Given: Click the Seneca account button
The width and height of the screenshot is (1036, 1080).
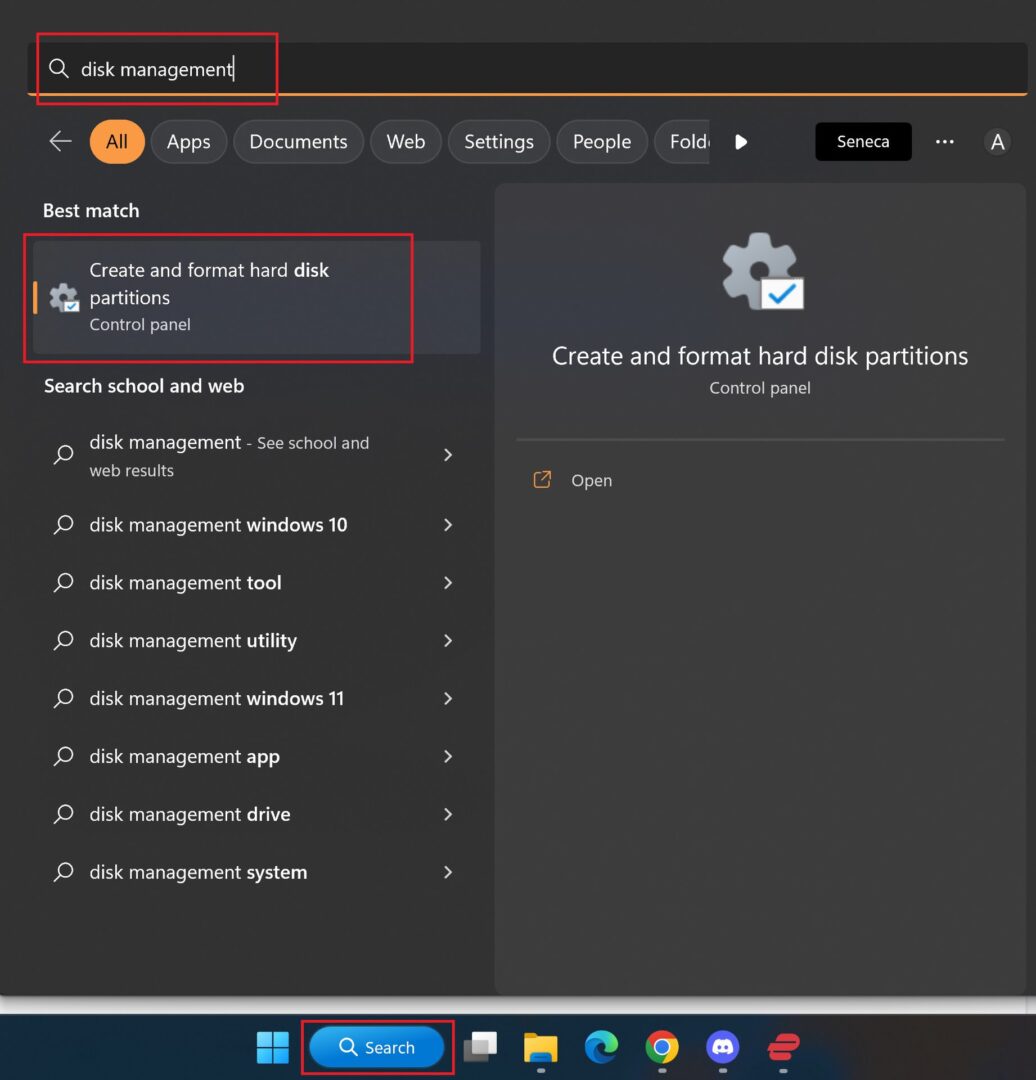Looking at the screenshot, I should 863,141.
